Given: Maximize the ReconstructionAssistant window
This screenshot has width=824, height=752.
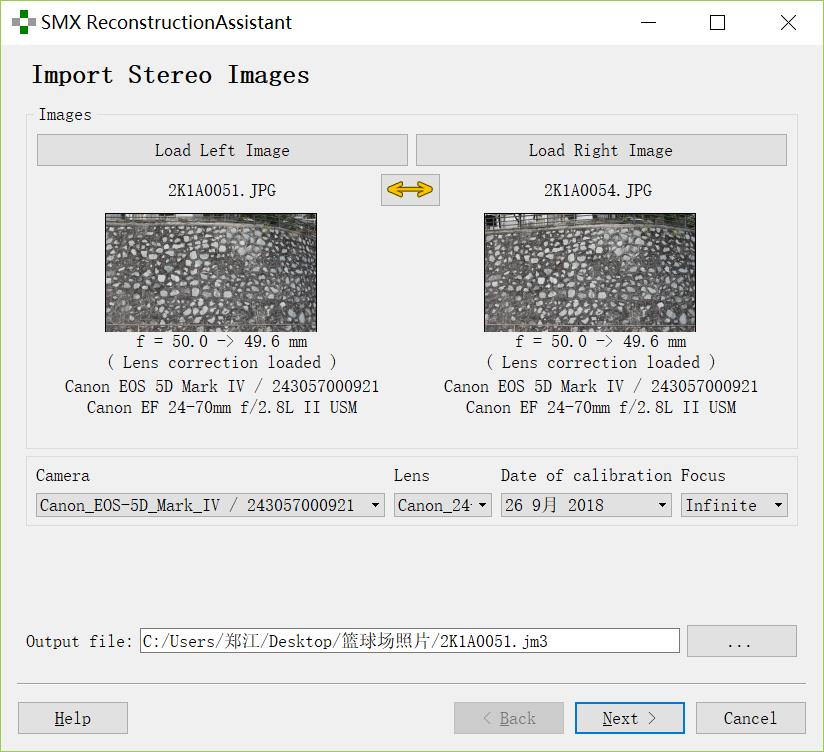Looking at the screenshot, I should [x=717, y=22].
